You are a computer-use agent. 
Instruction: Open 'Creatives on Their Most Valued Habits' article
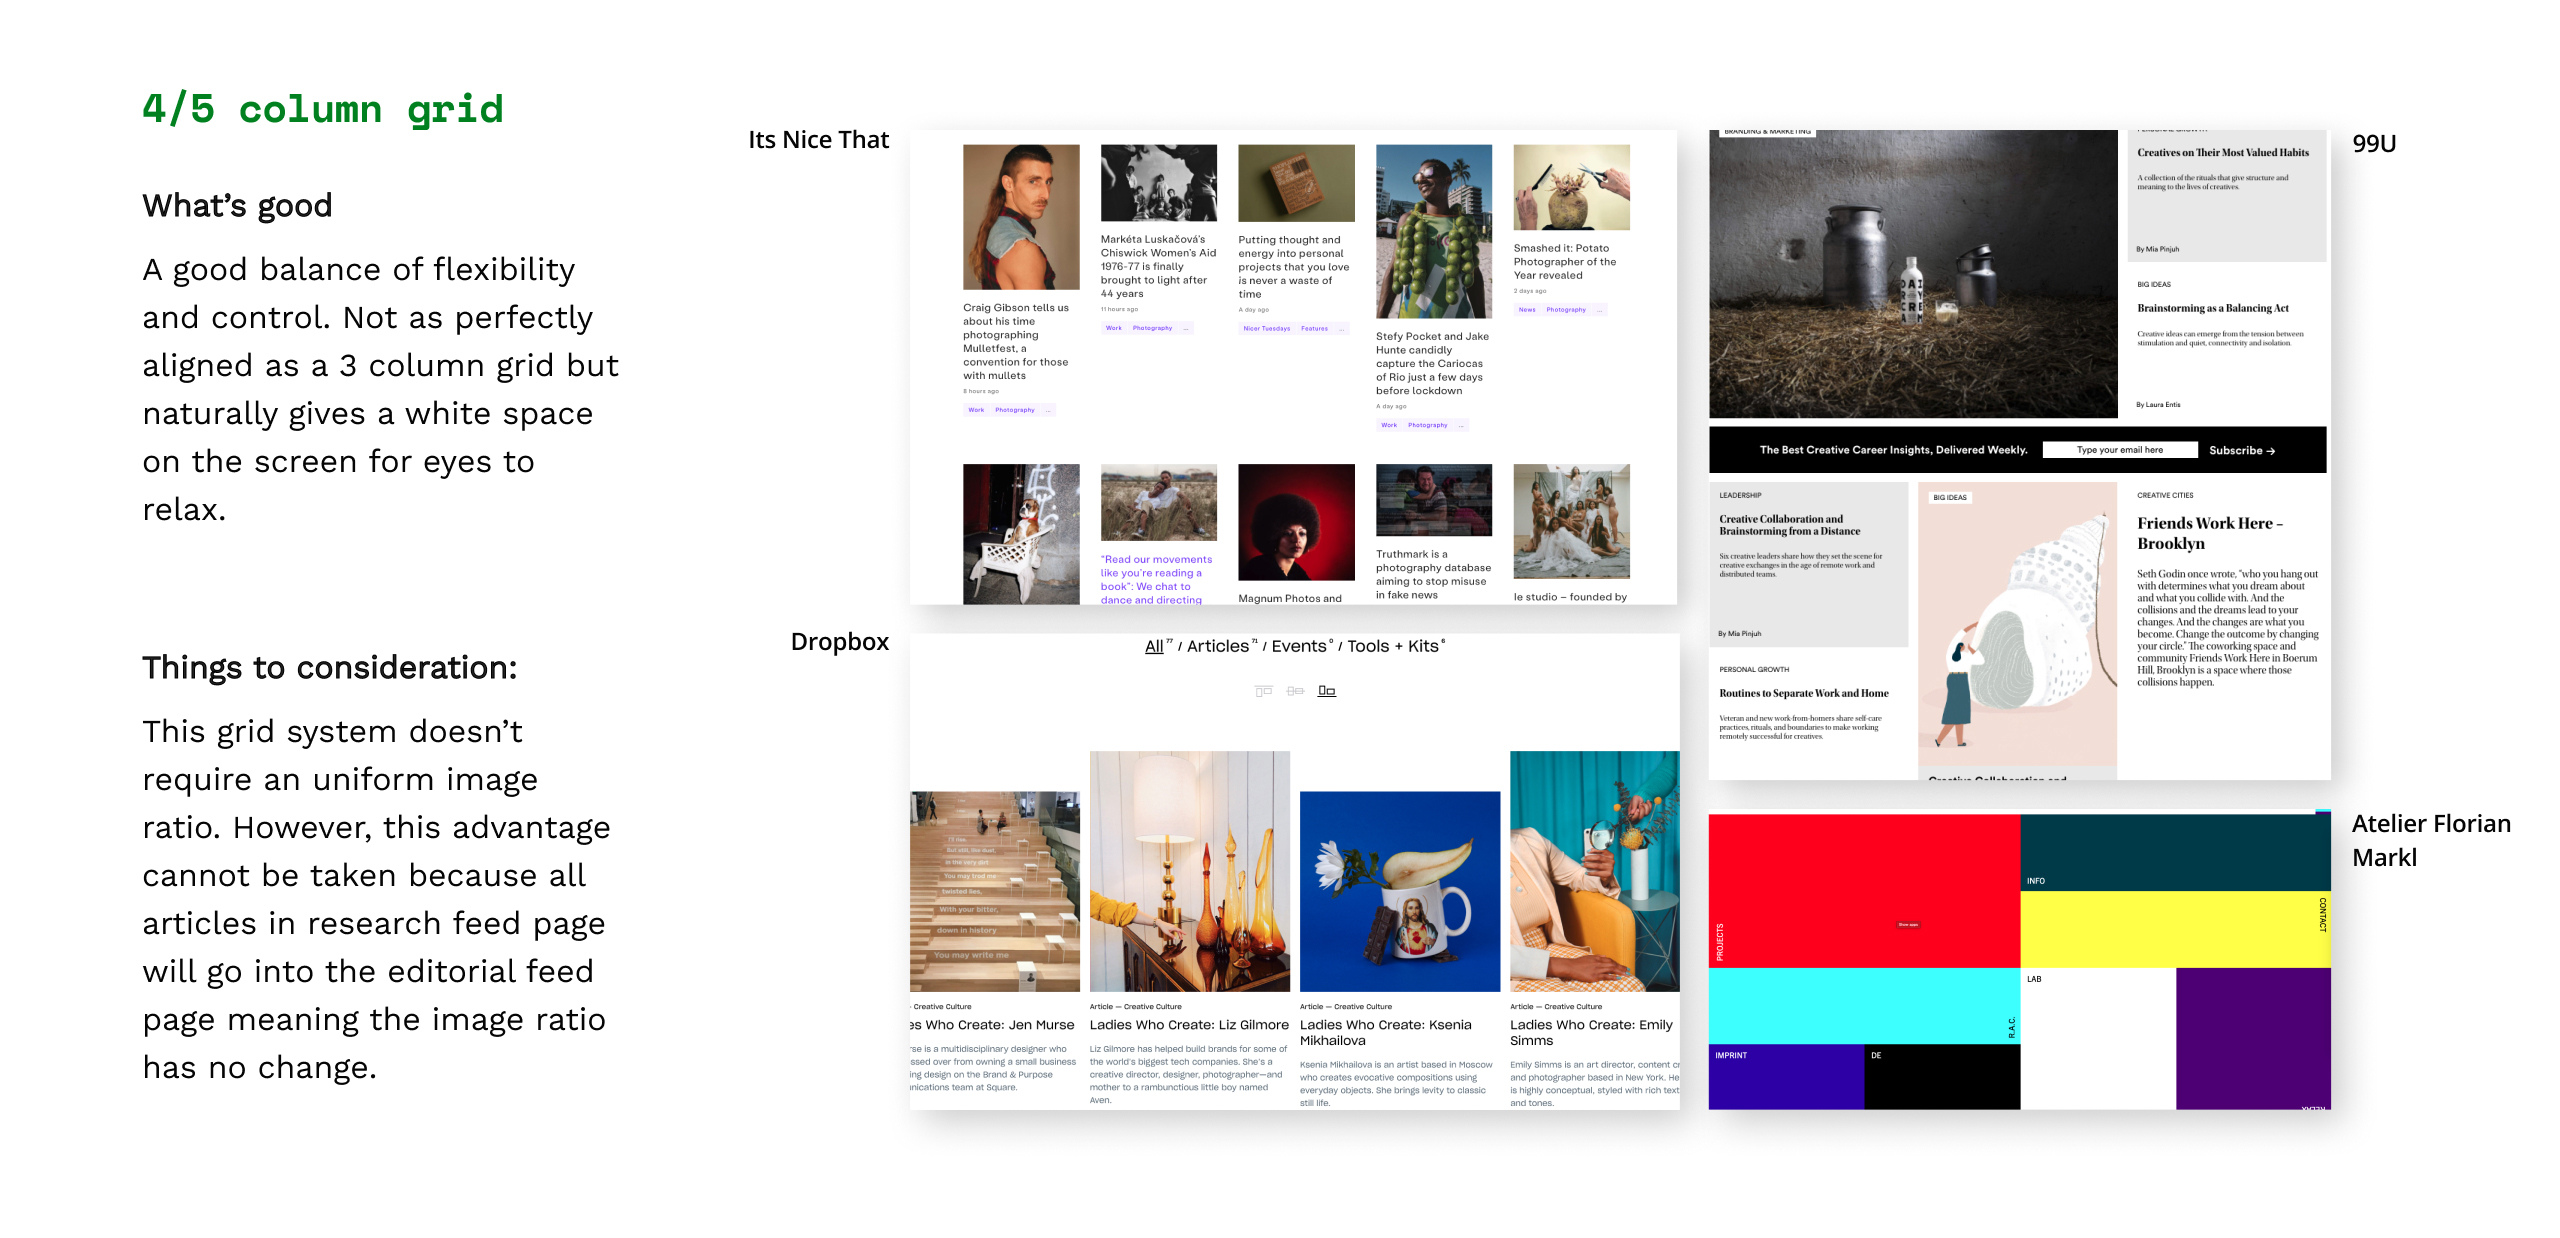[x=2223, y=153]
